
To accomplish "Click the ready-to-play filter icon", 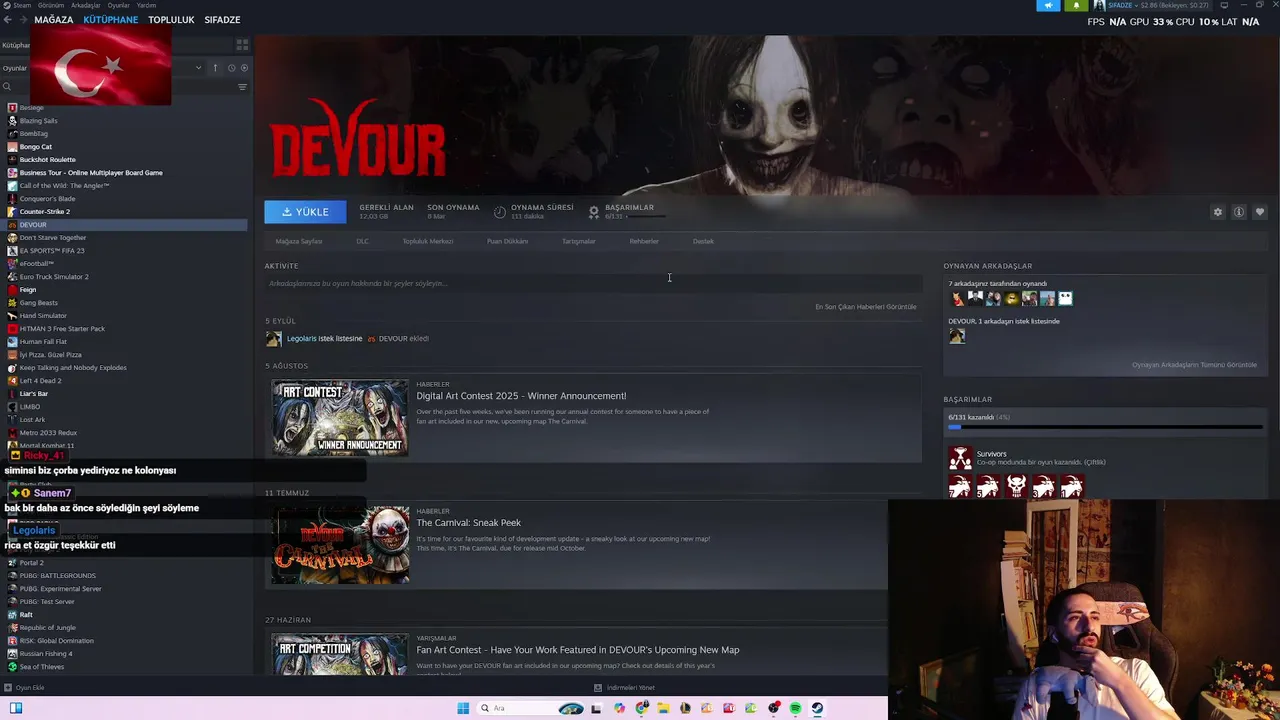I will tap(244, 68).
